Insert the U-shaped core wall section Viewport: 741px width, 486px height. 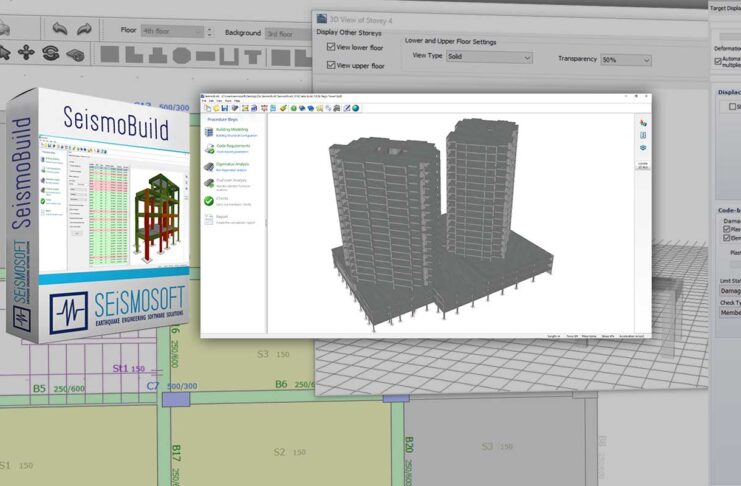coord(229,57)
